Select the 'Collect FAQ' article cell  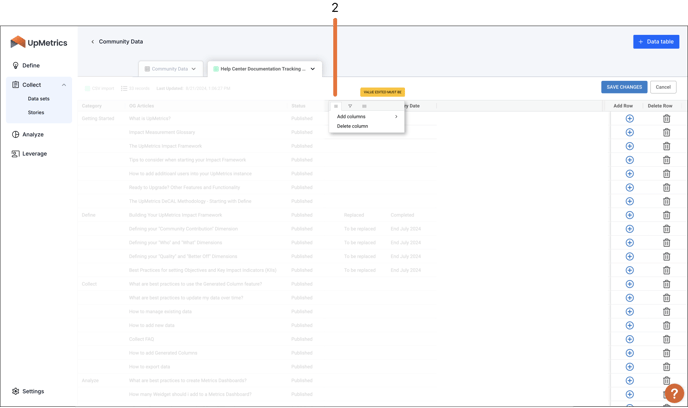(141, 339)
